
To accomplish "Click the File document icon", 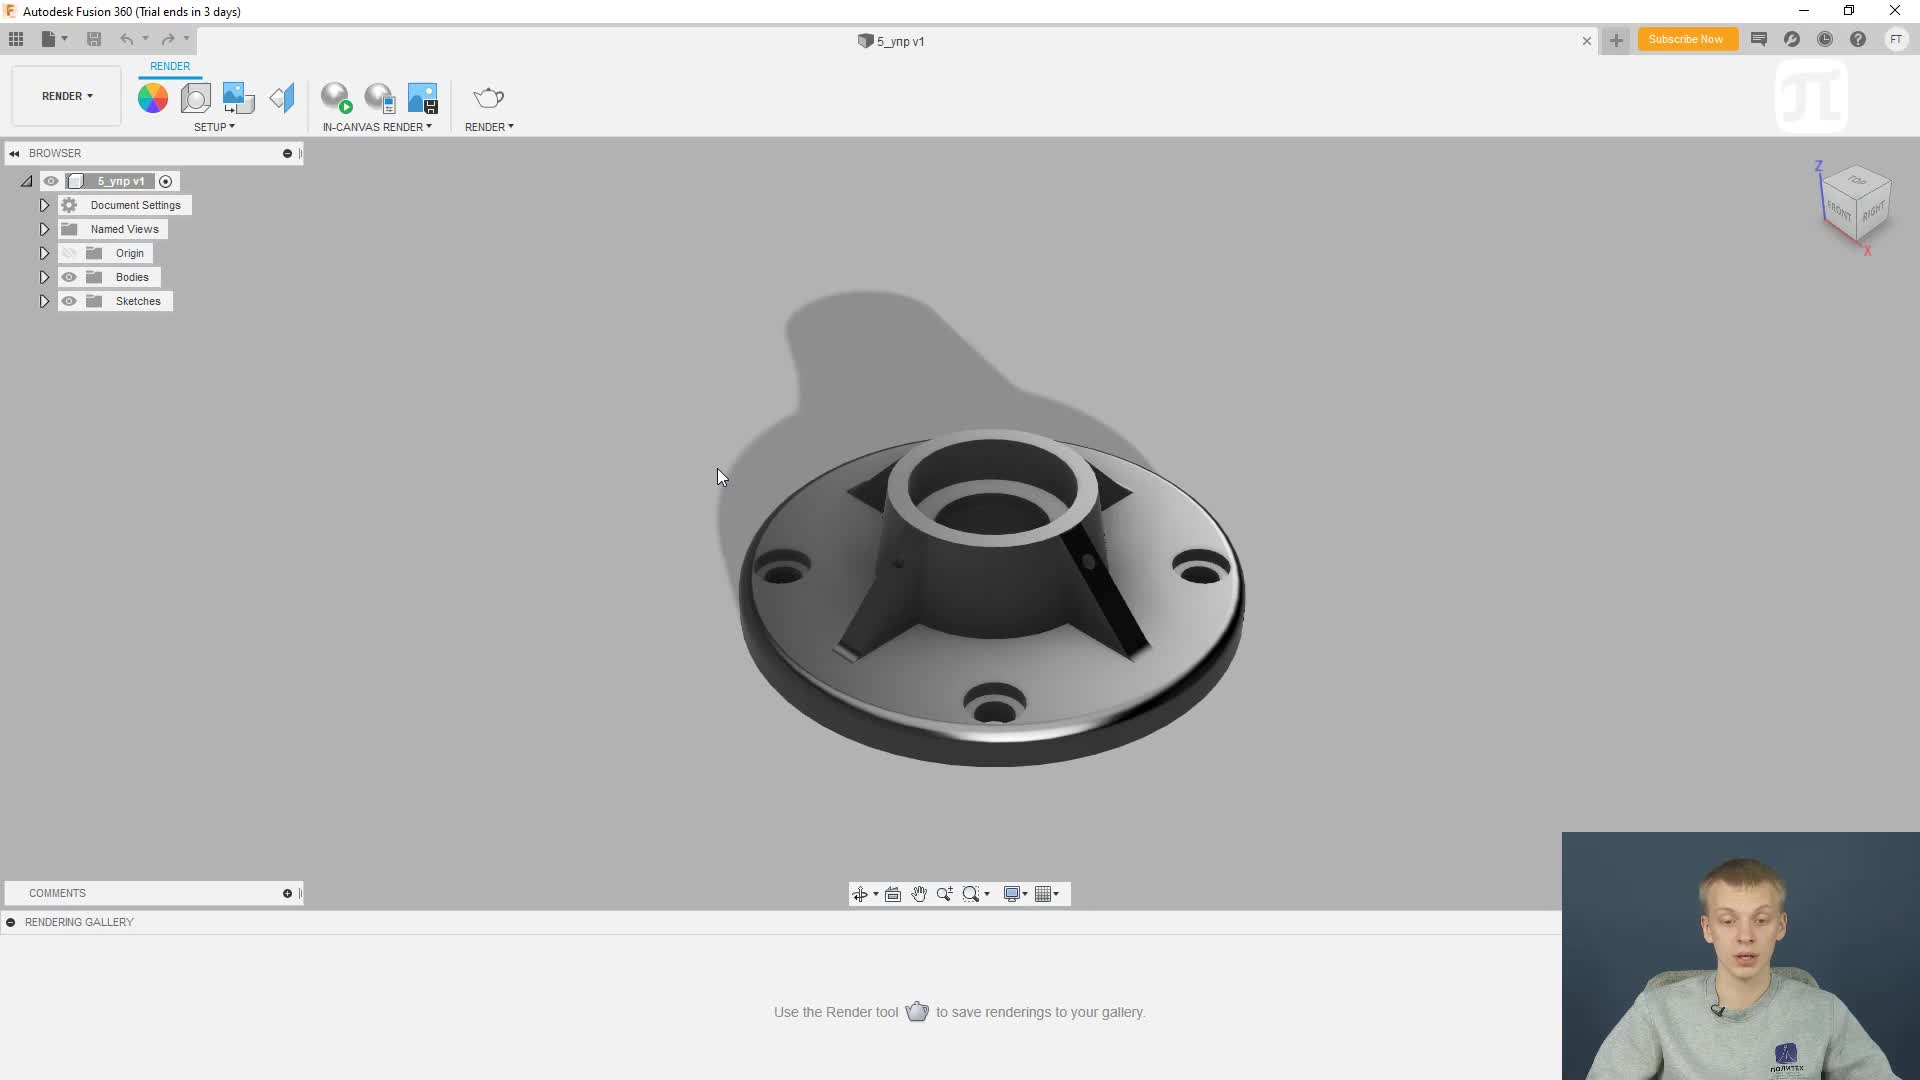I will tap(48, 39).
